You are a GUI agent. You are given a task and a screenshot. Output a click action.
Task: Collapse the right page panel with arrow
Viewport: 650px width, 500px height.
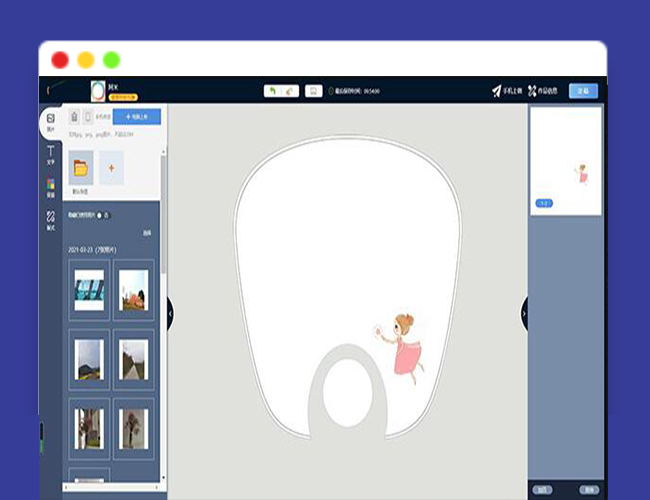(525, 313)
